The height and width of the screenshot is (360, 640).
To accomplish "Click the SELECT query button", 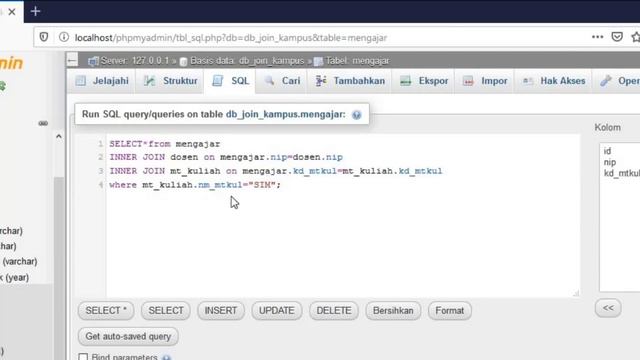I will 166,311.
